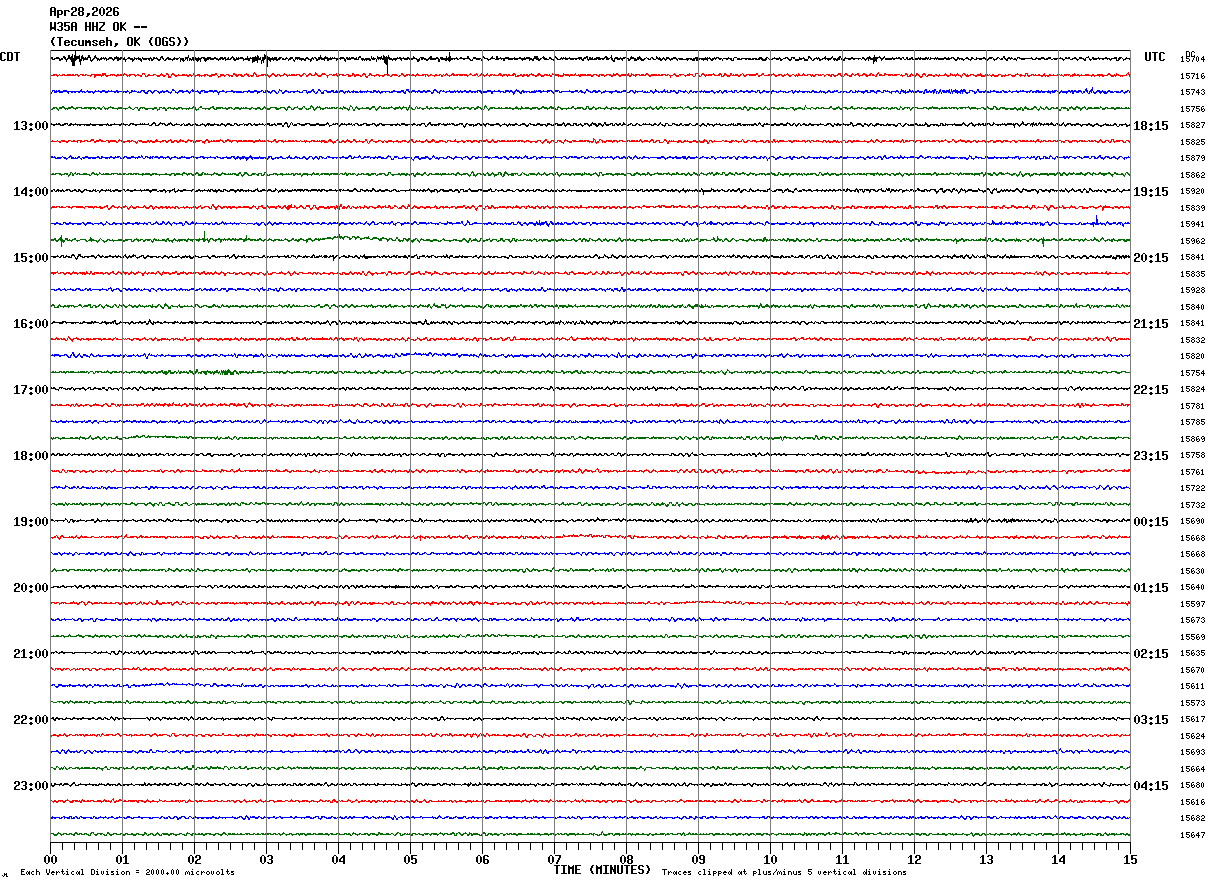Image resolution: width=1210 pixels, height=886 pixels.
Task: Select the 20:00 CDT time label
Action: pyautogui.click(x=31, y=588)
